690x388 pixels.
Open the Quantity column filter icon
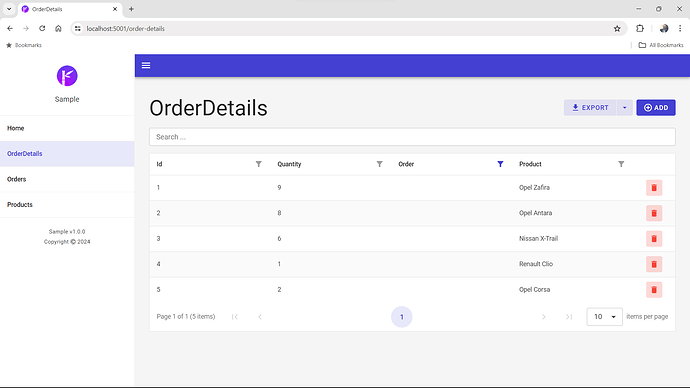(379, 164)
